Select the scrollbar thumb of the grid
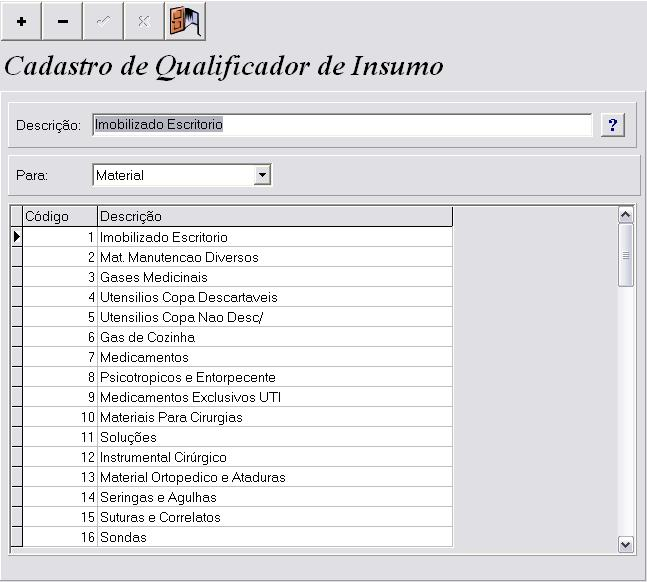The image size is (647, 582). (626, 255)
